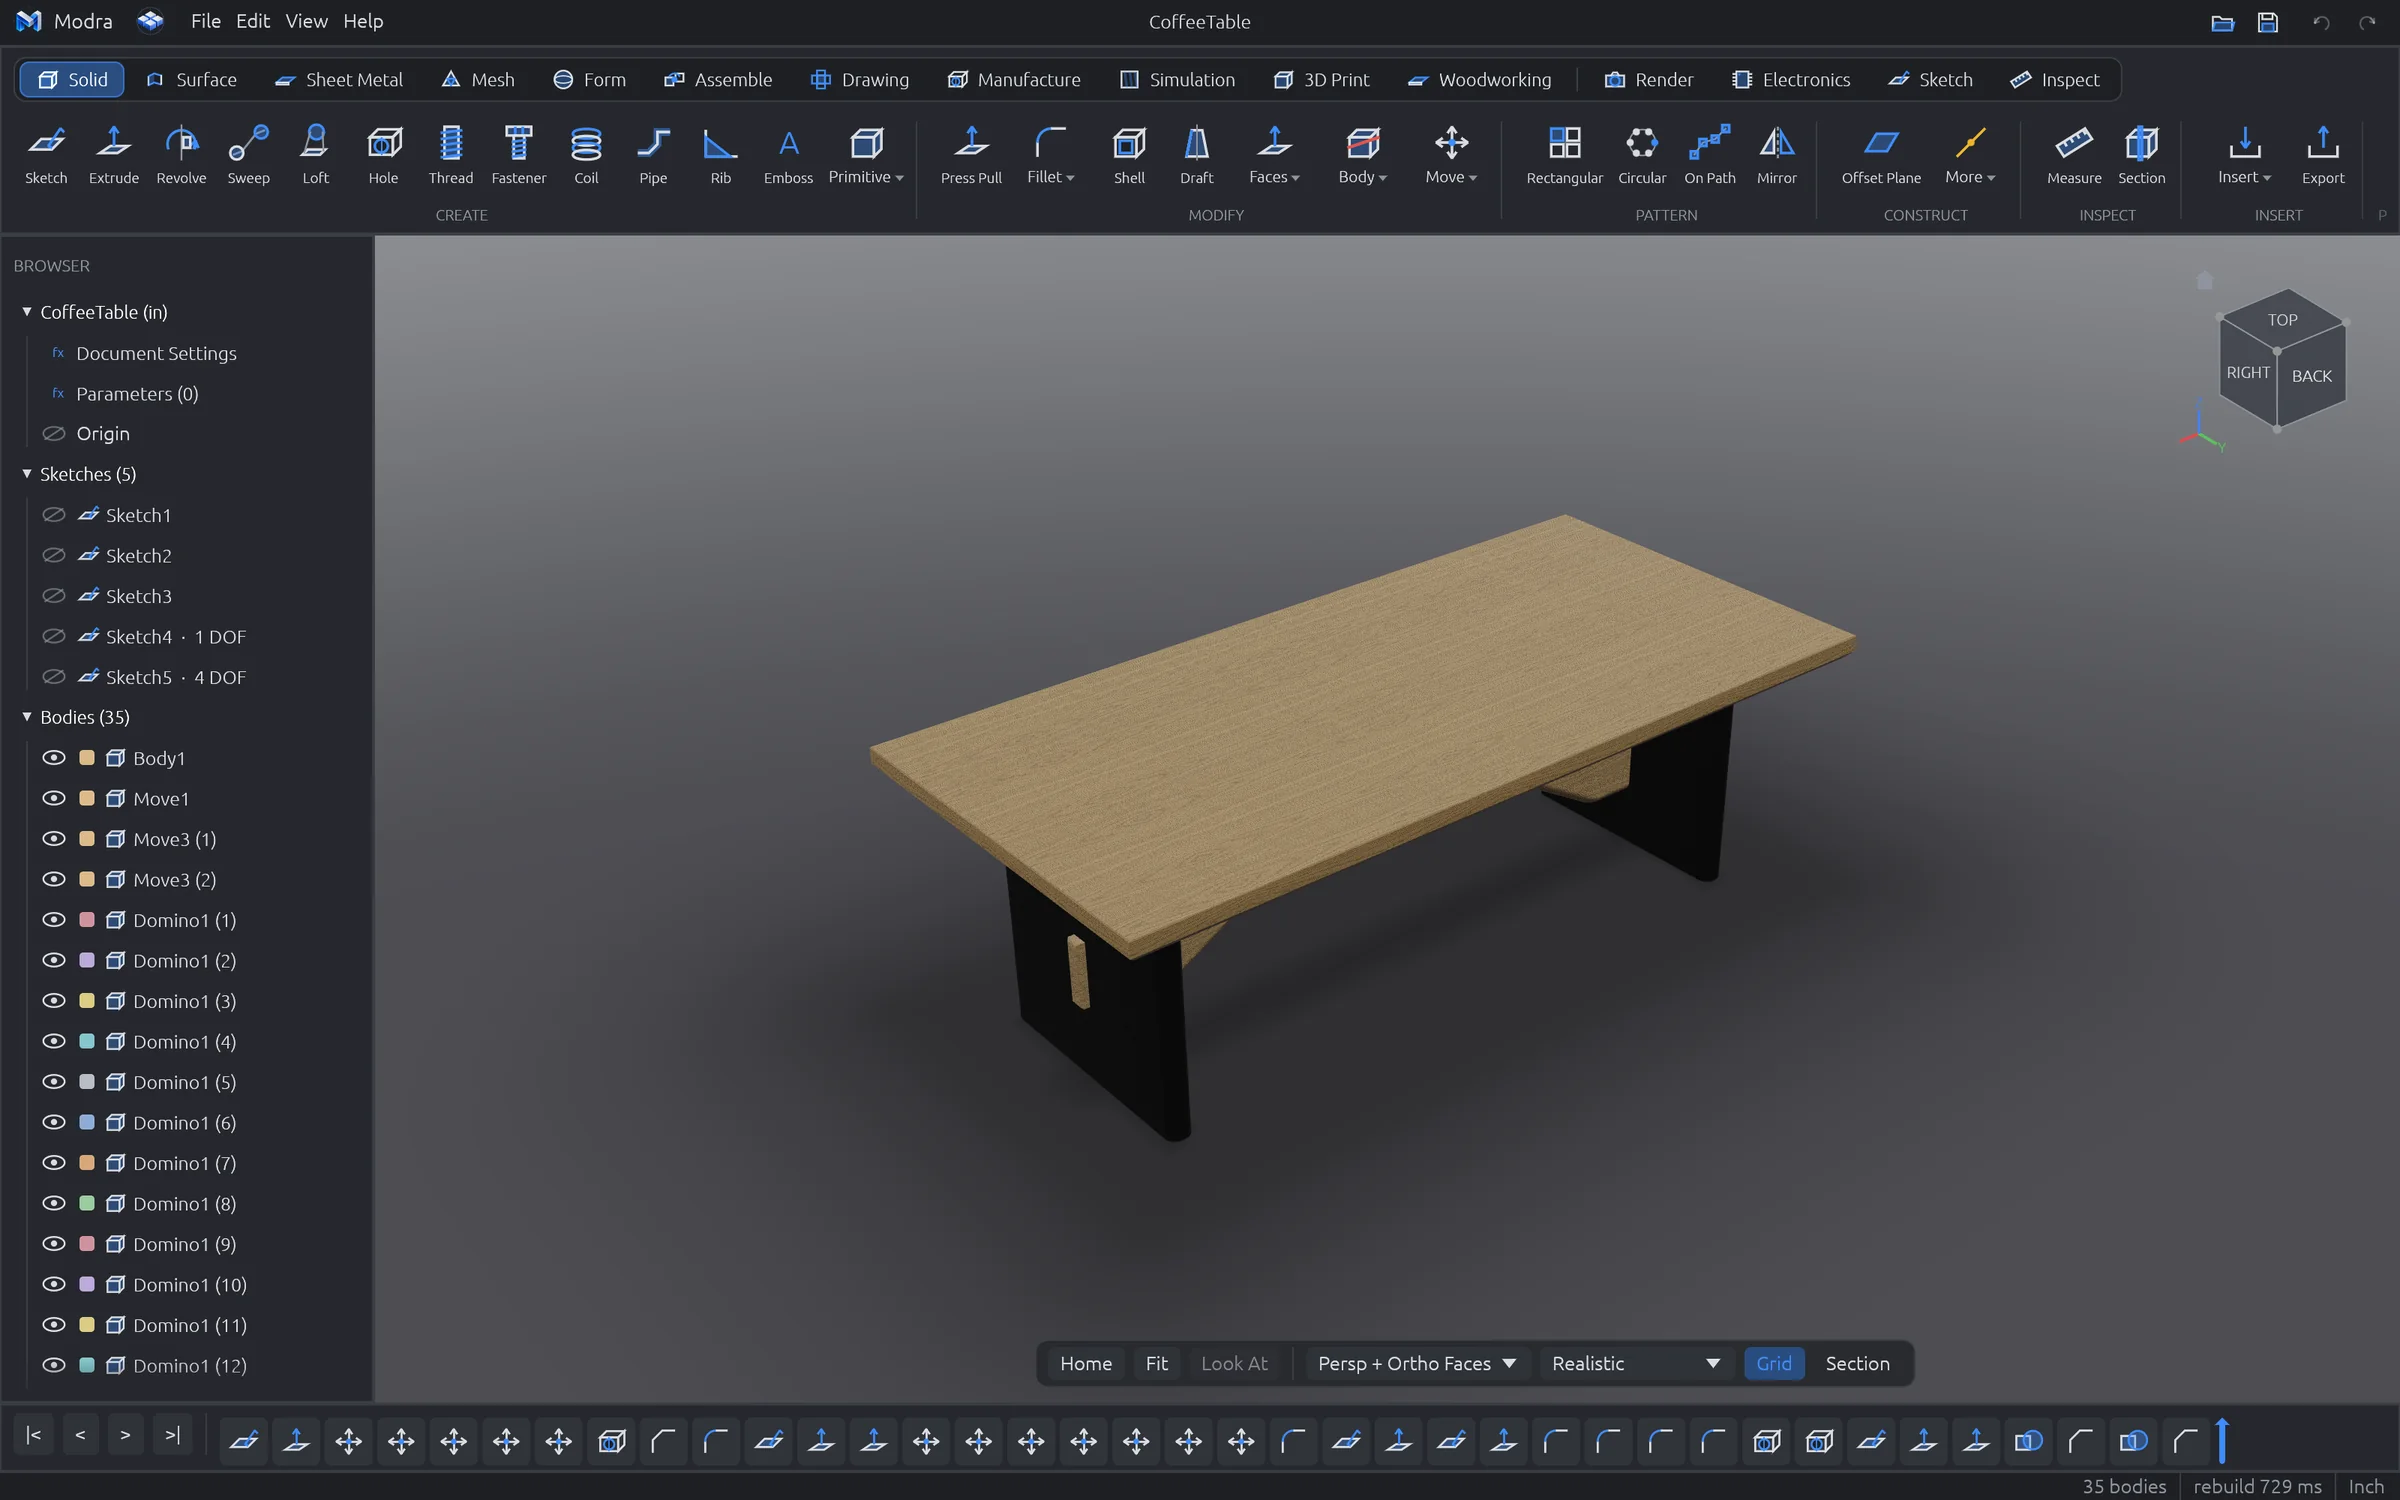
Task: Jump to timeline start
Action: pos(33,1435)
